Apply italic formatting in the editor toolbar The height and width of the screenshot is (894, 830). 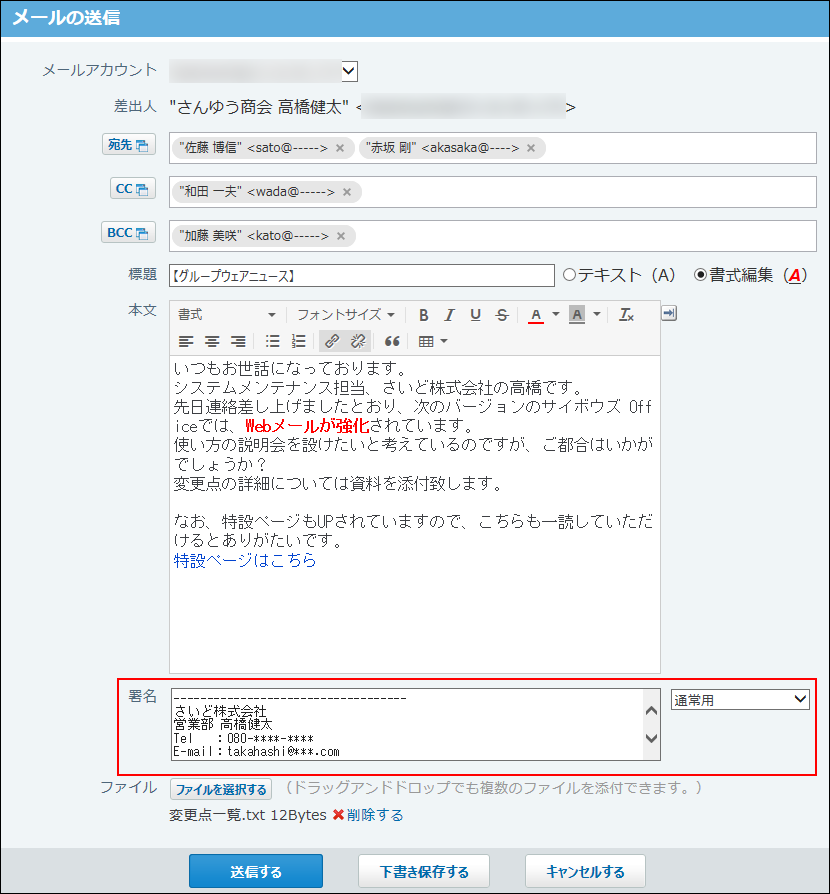tap(448, 314)
